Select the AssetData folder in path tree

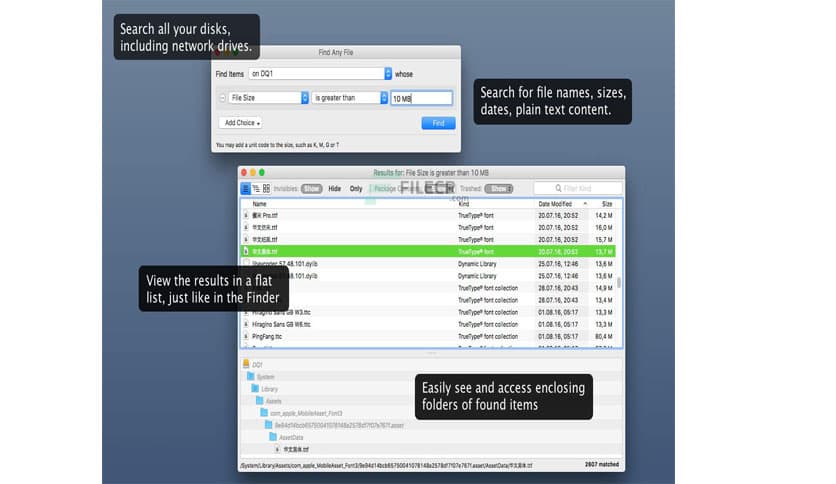click(x=291, y=438)
